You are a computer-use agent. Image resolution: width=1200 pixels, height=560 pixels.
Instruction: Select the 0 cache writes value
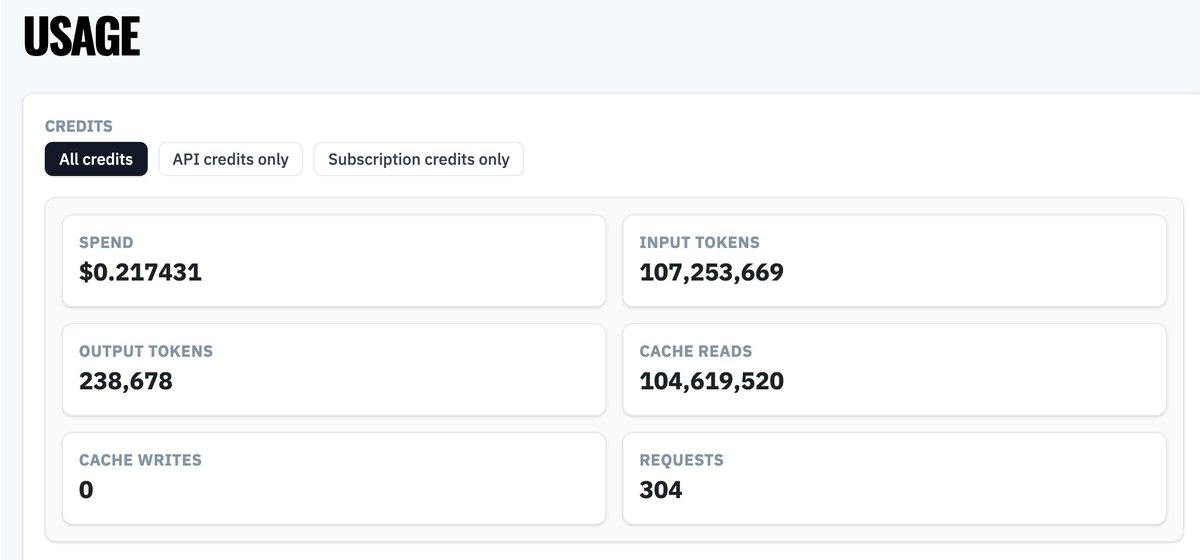(x=86, y=490)
